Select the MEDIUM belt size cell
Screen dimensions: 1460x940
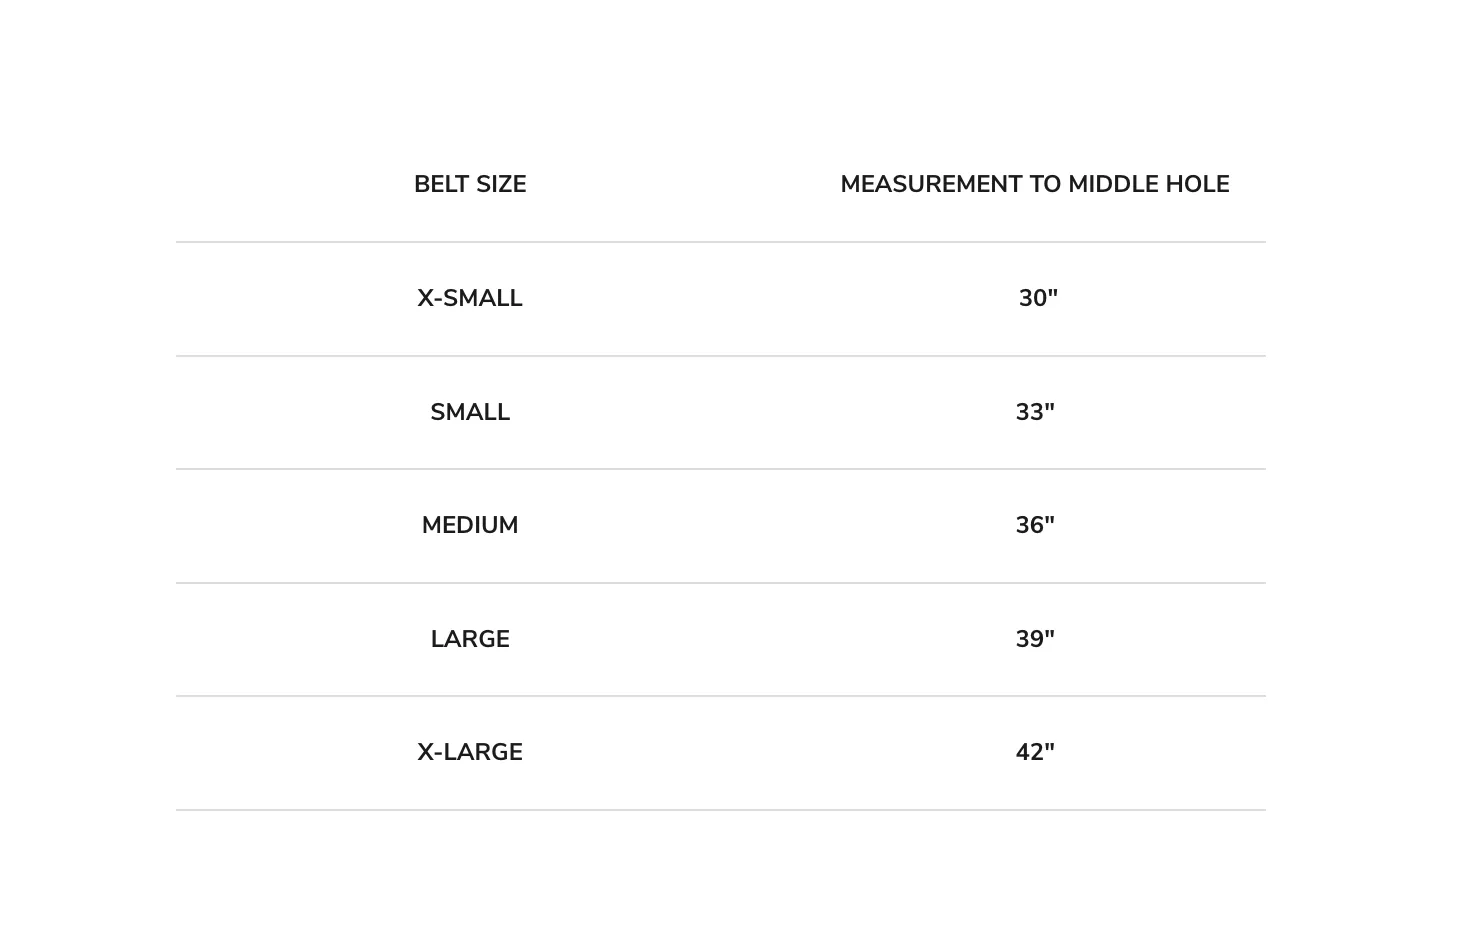coord(470,525)
